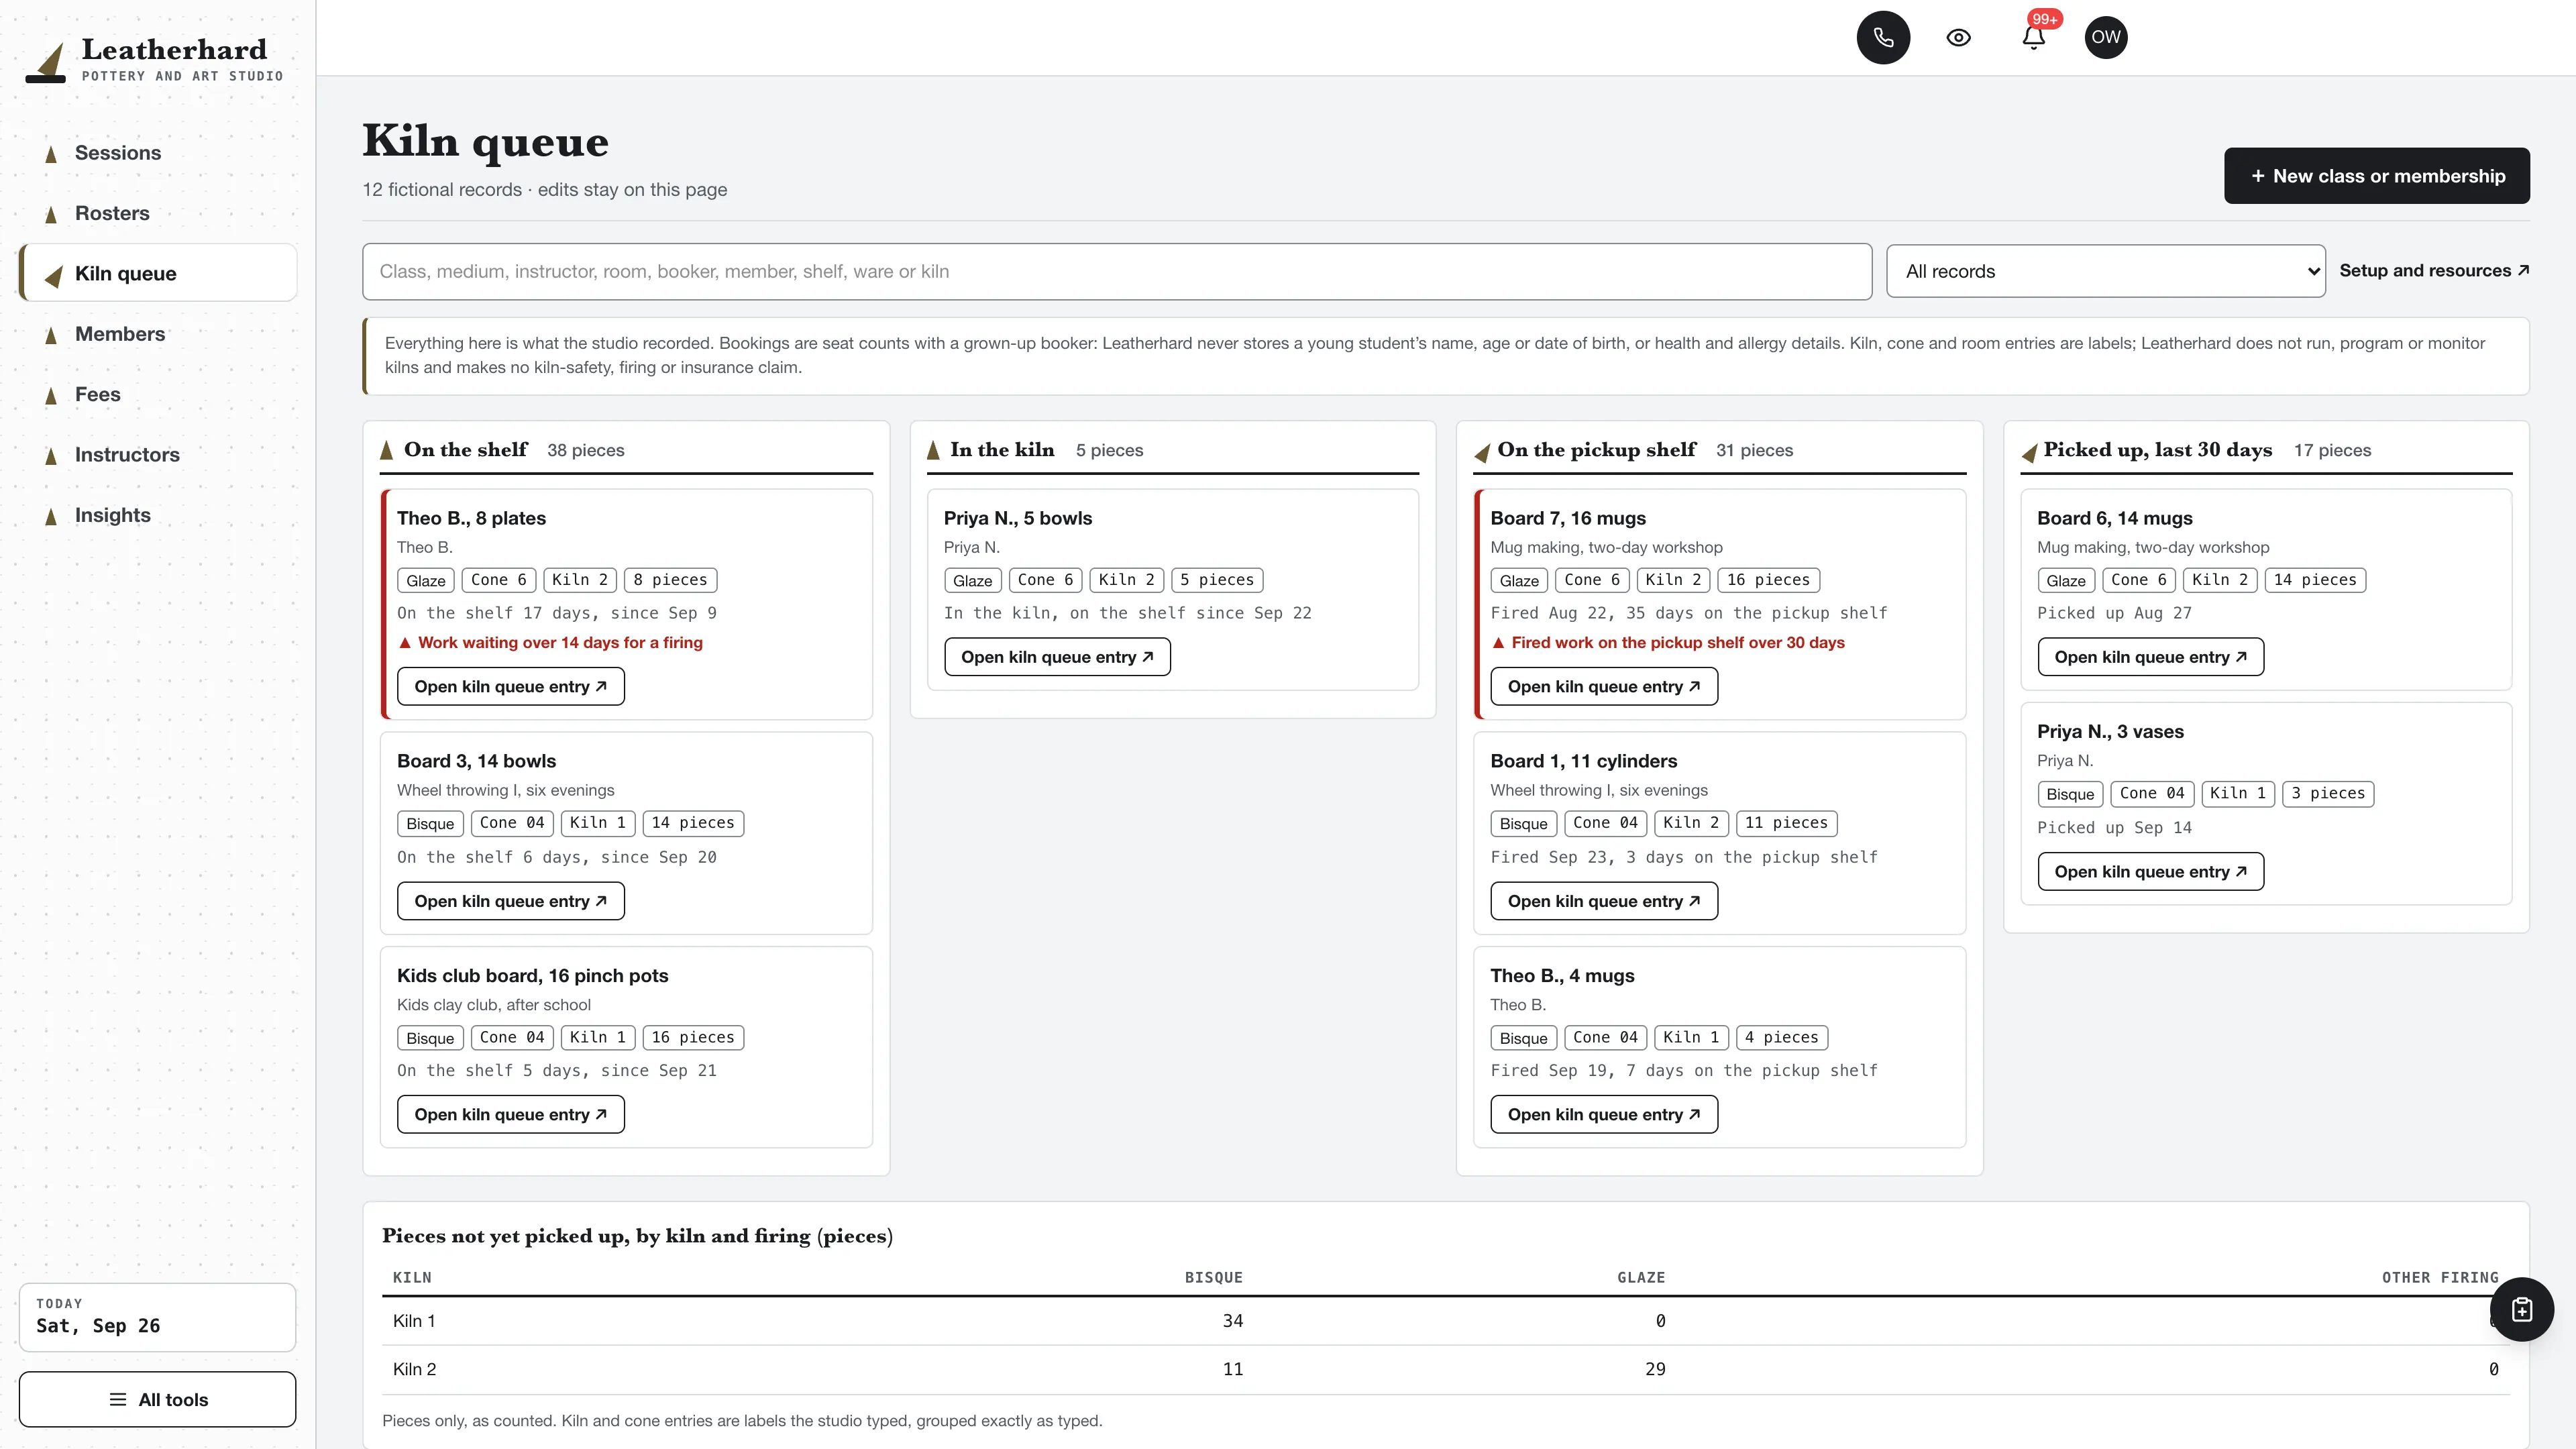Open kiln queue entry for Theo B., 4 mugs
Screen dimensions: 2576x1449
coord(1604,1114)
